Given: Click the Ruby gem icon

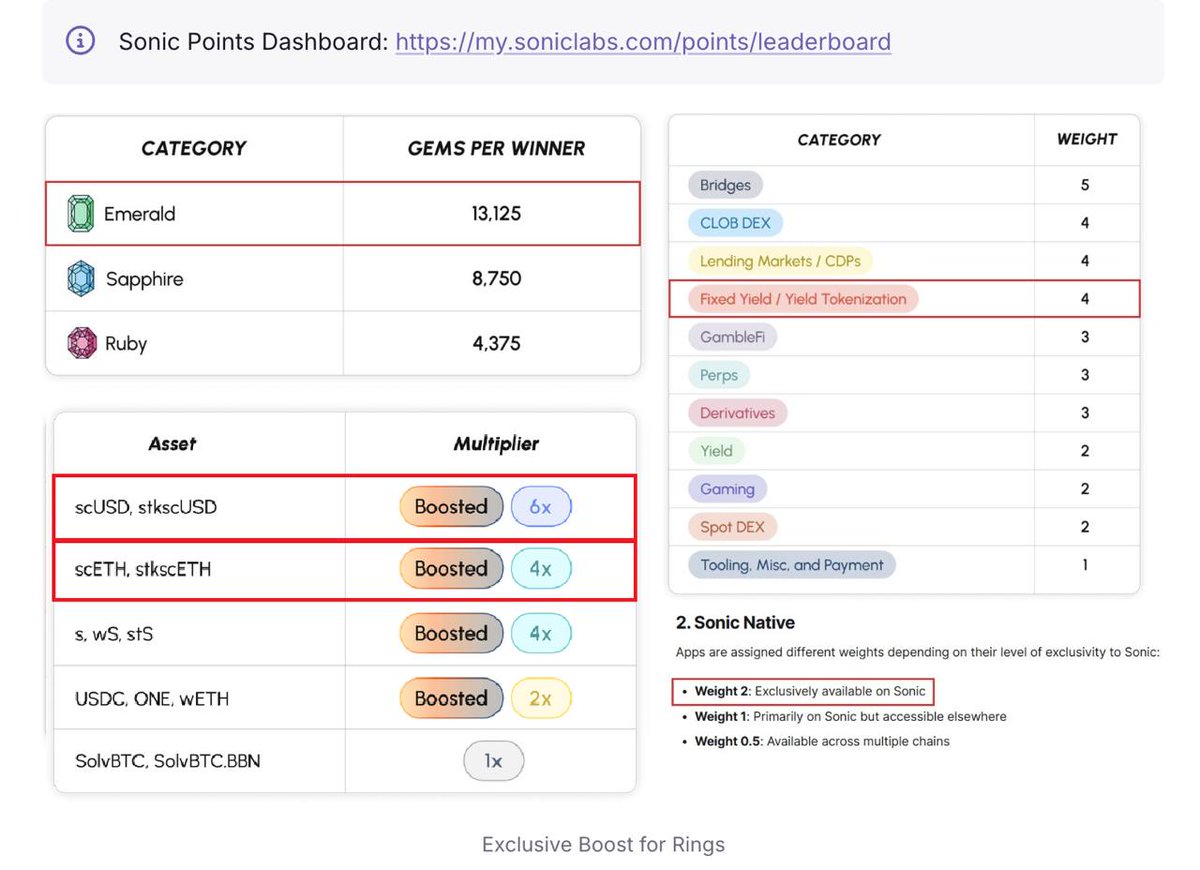Looking at the screenshot, I should (x=80, y=343).
